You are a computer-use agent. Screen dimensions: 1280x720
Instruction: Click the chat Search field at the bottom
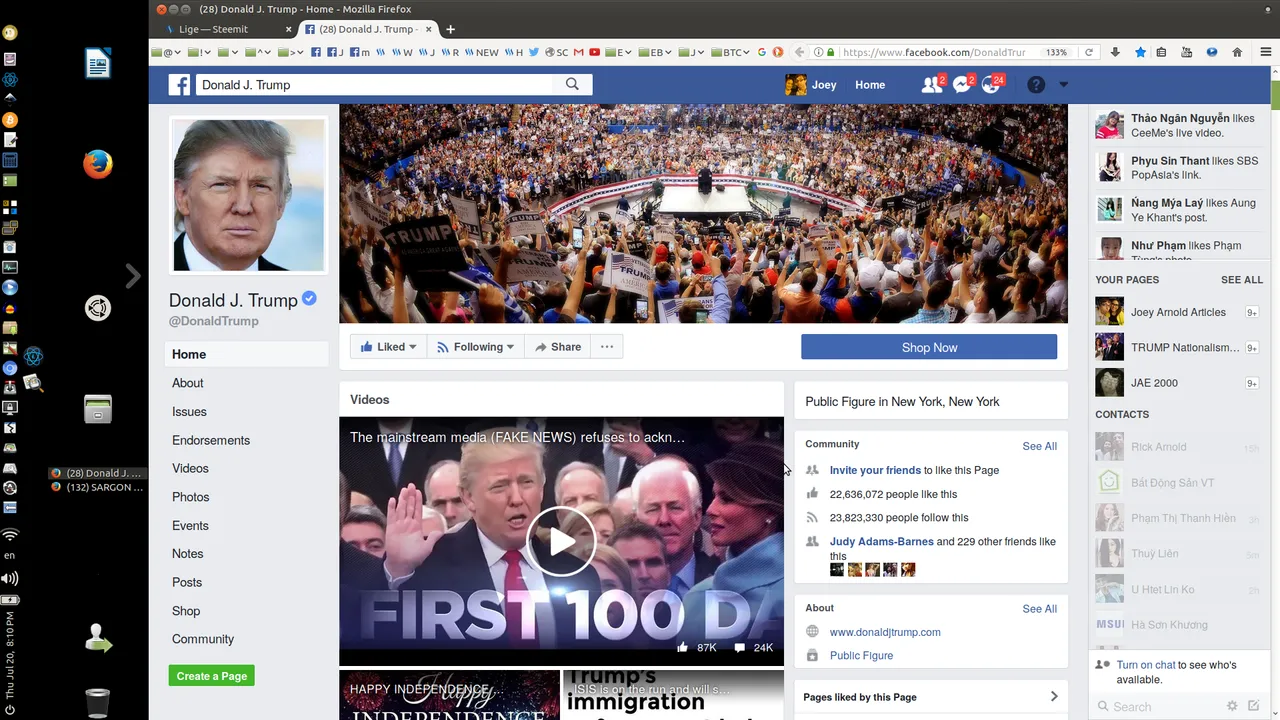1160,706
